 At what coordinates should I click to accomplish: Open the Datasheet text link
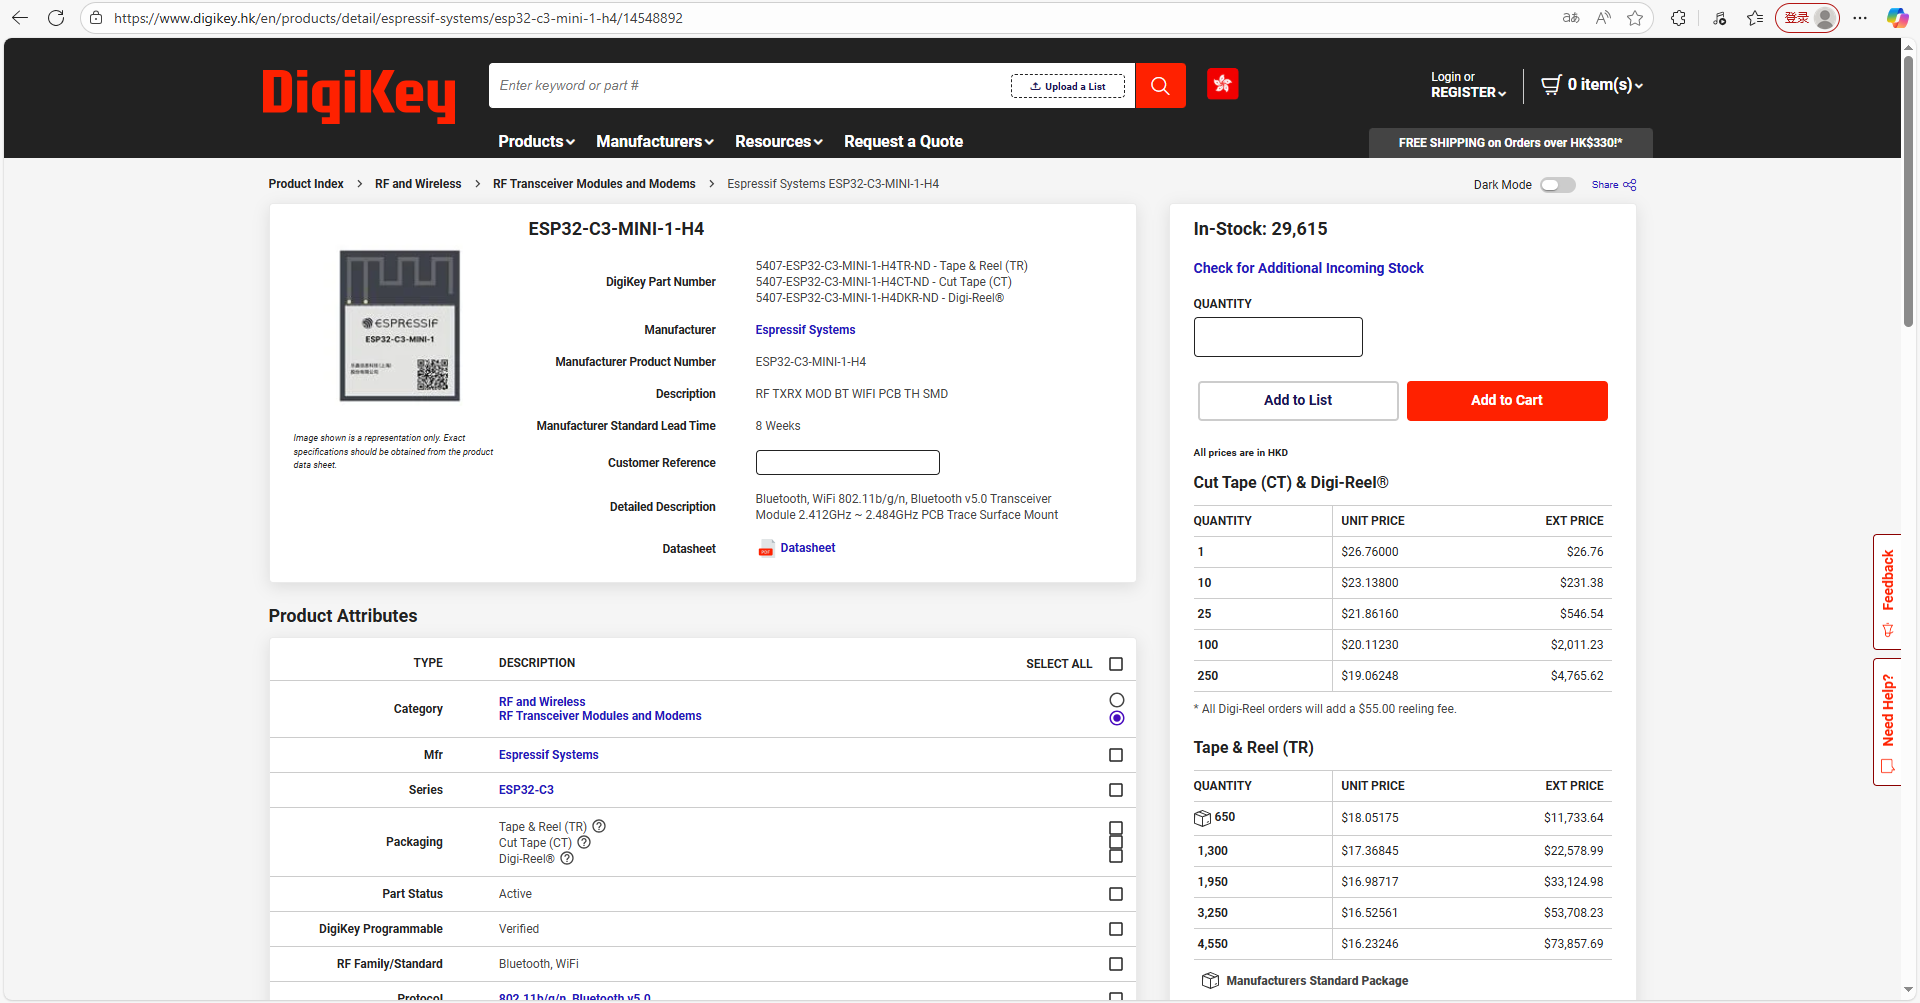click(808, 548)
